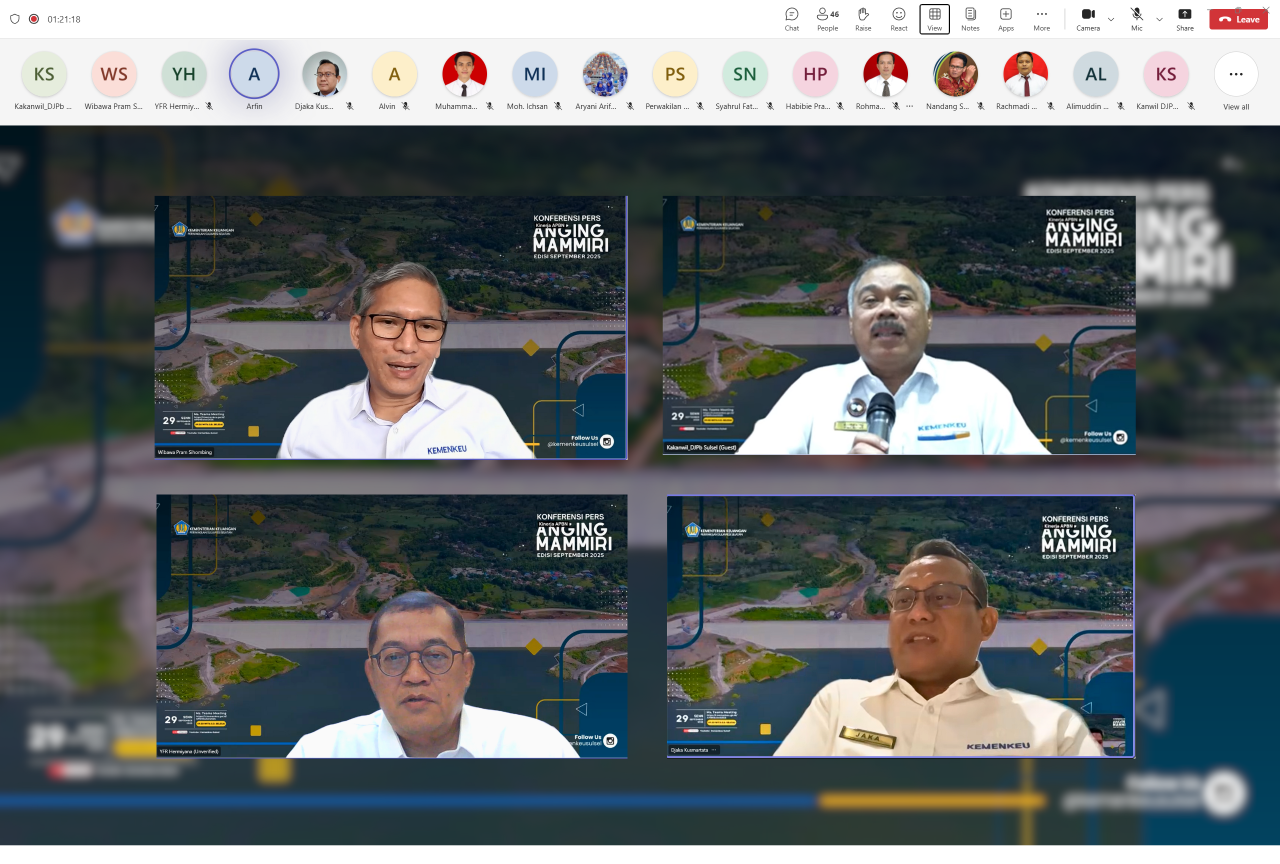Select the Wibawa Pram Sihombing video tile
This screenshot has height=864, width=1280.
pyautogui.click(x=391, y=327)
